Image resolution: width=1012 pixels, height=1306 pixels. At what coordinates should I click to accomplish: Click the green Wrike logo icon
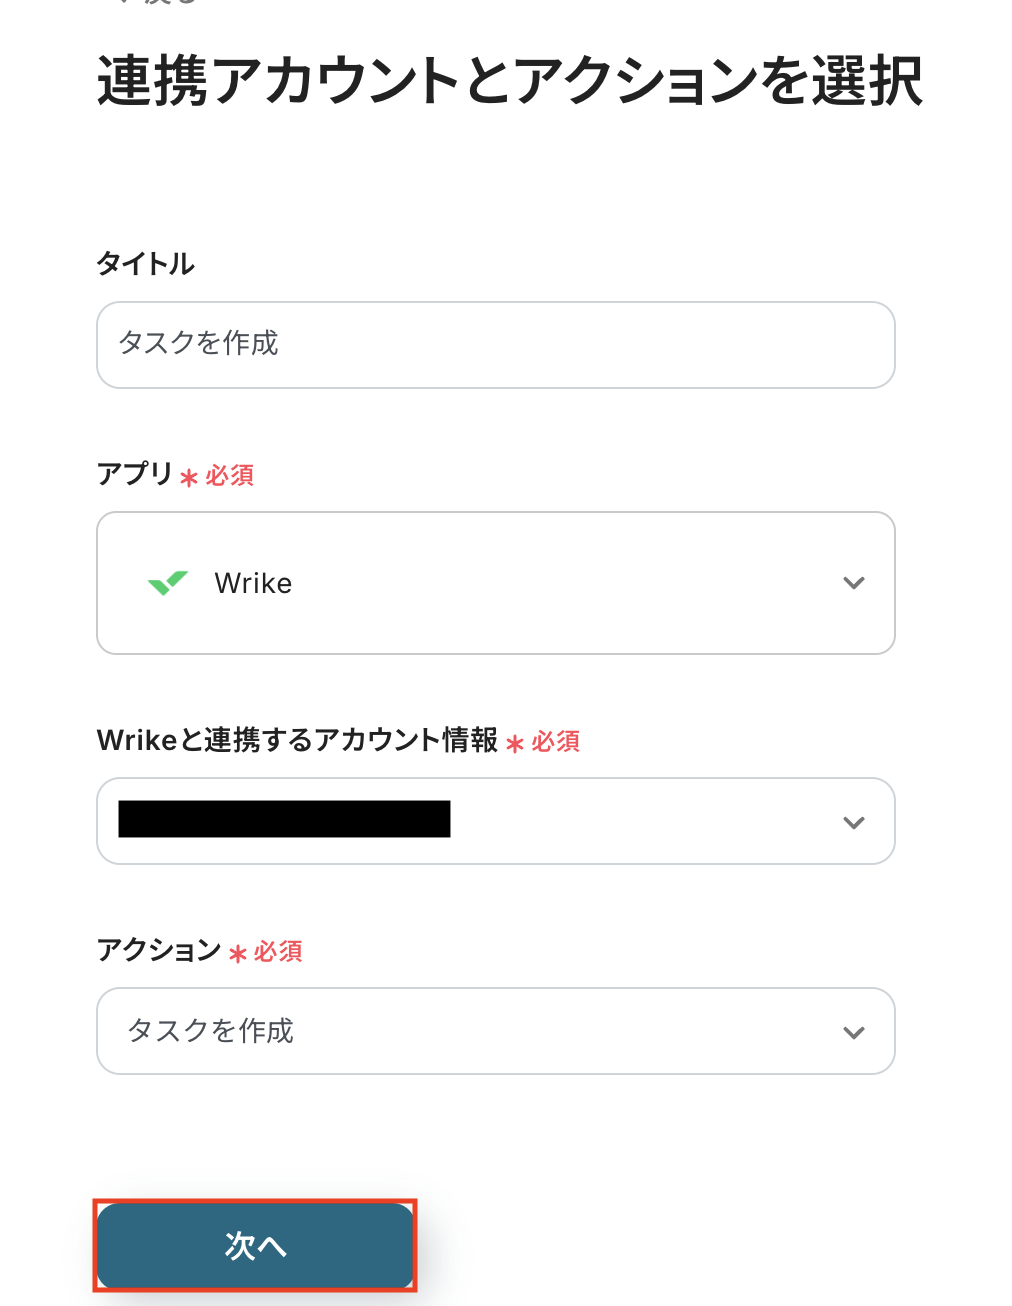tap(168, 582)
